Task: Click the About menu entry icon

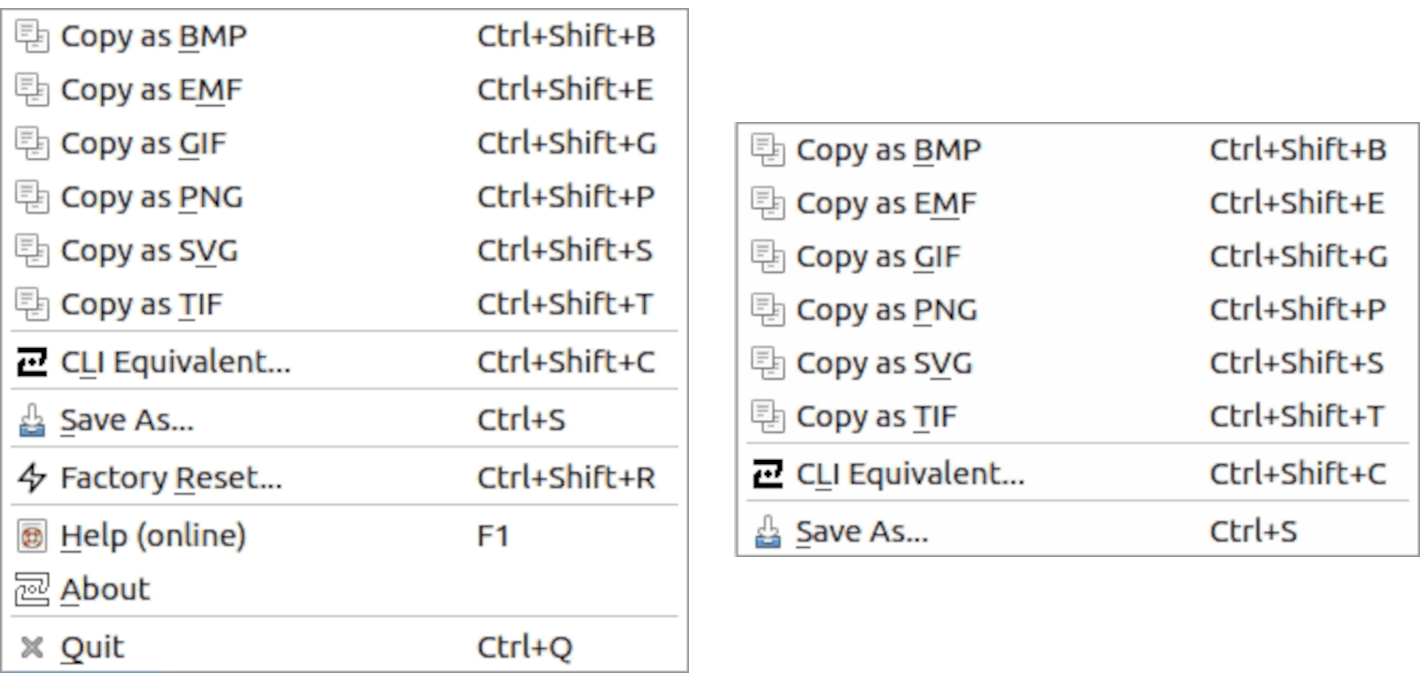Action: point(32,590)
